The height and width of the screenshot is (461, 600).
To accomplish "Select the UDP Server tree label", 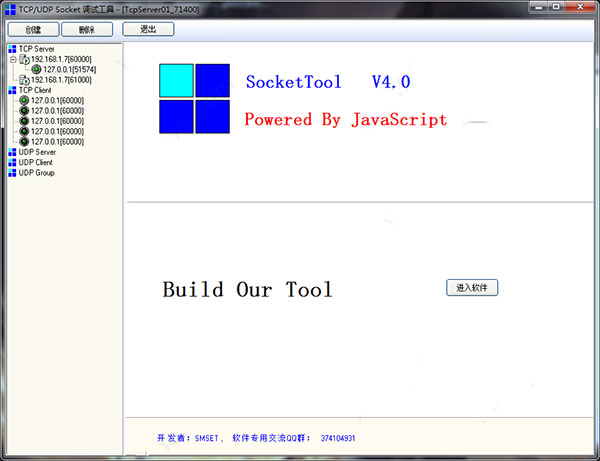I will point(37,152).
